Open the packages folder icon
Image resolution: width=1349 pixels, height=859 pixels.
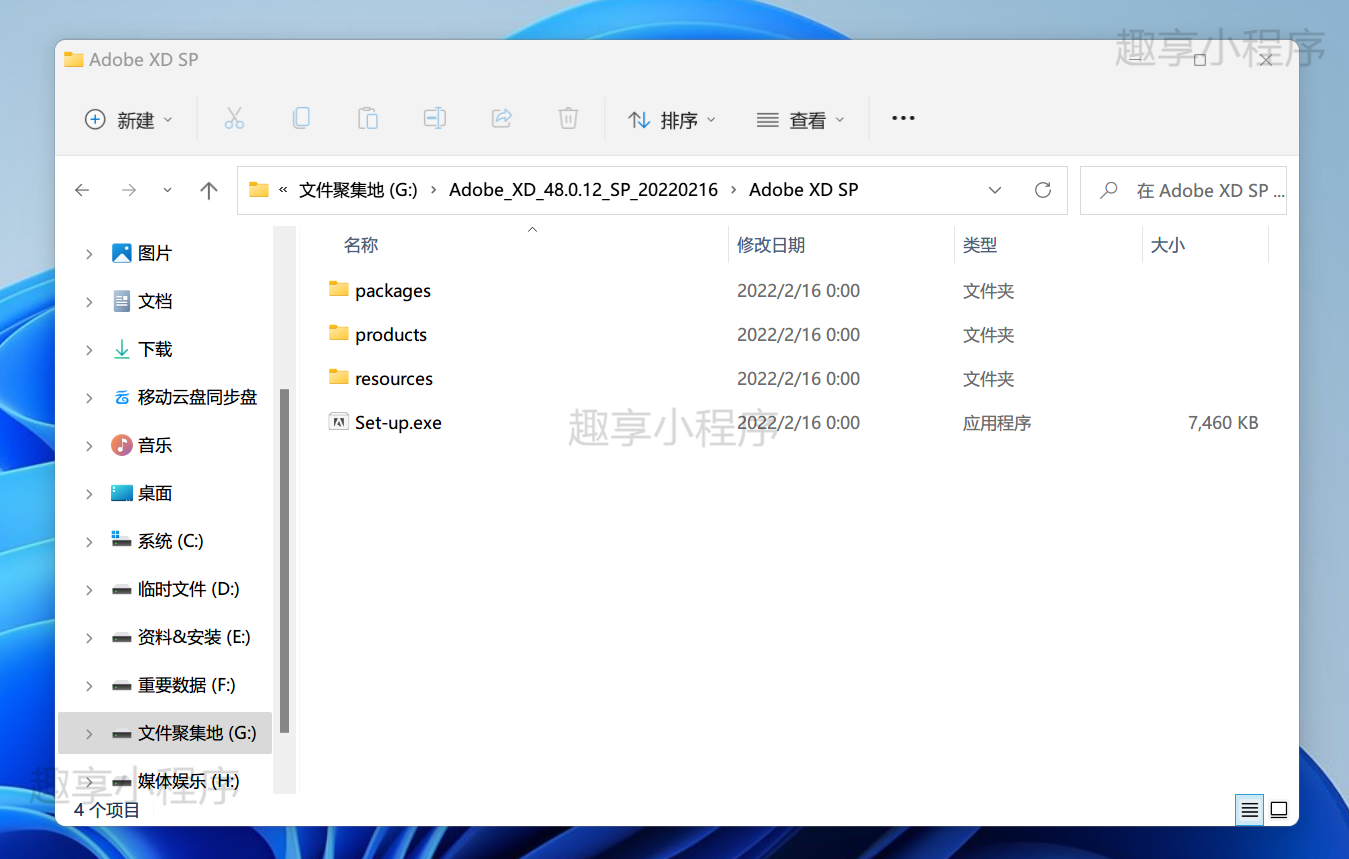click(338, 290)
